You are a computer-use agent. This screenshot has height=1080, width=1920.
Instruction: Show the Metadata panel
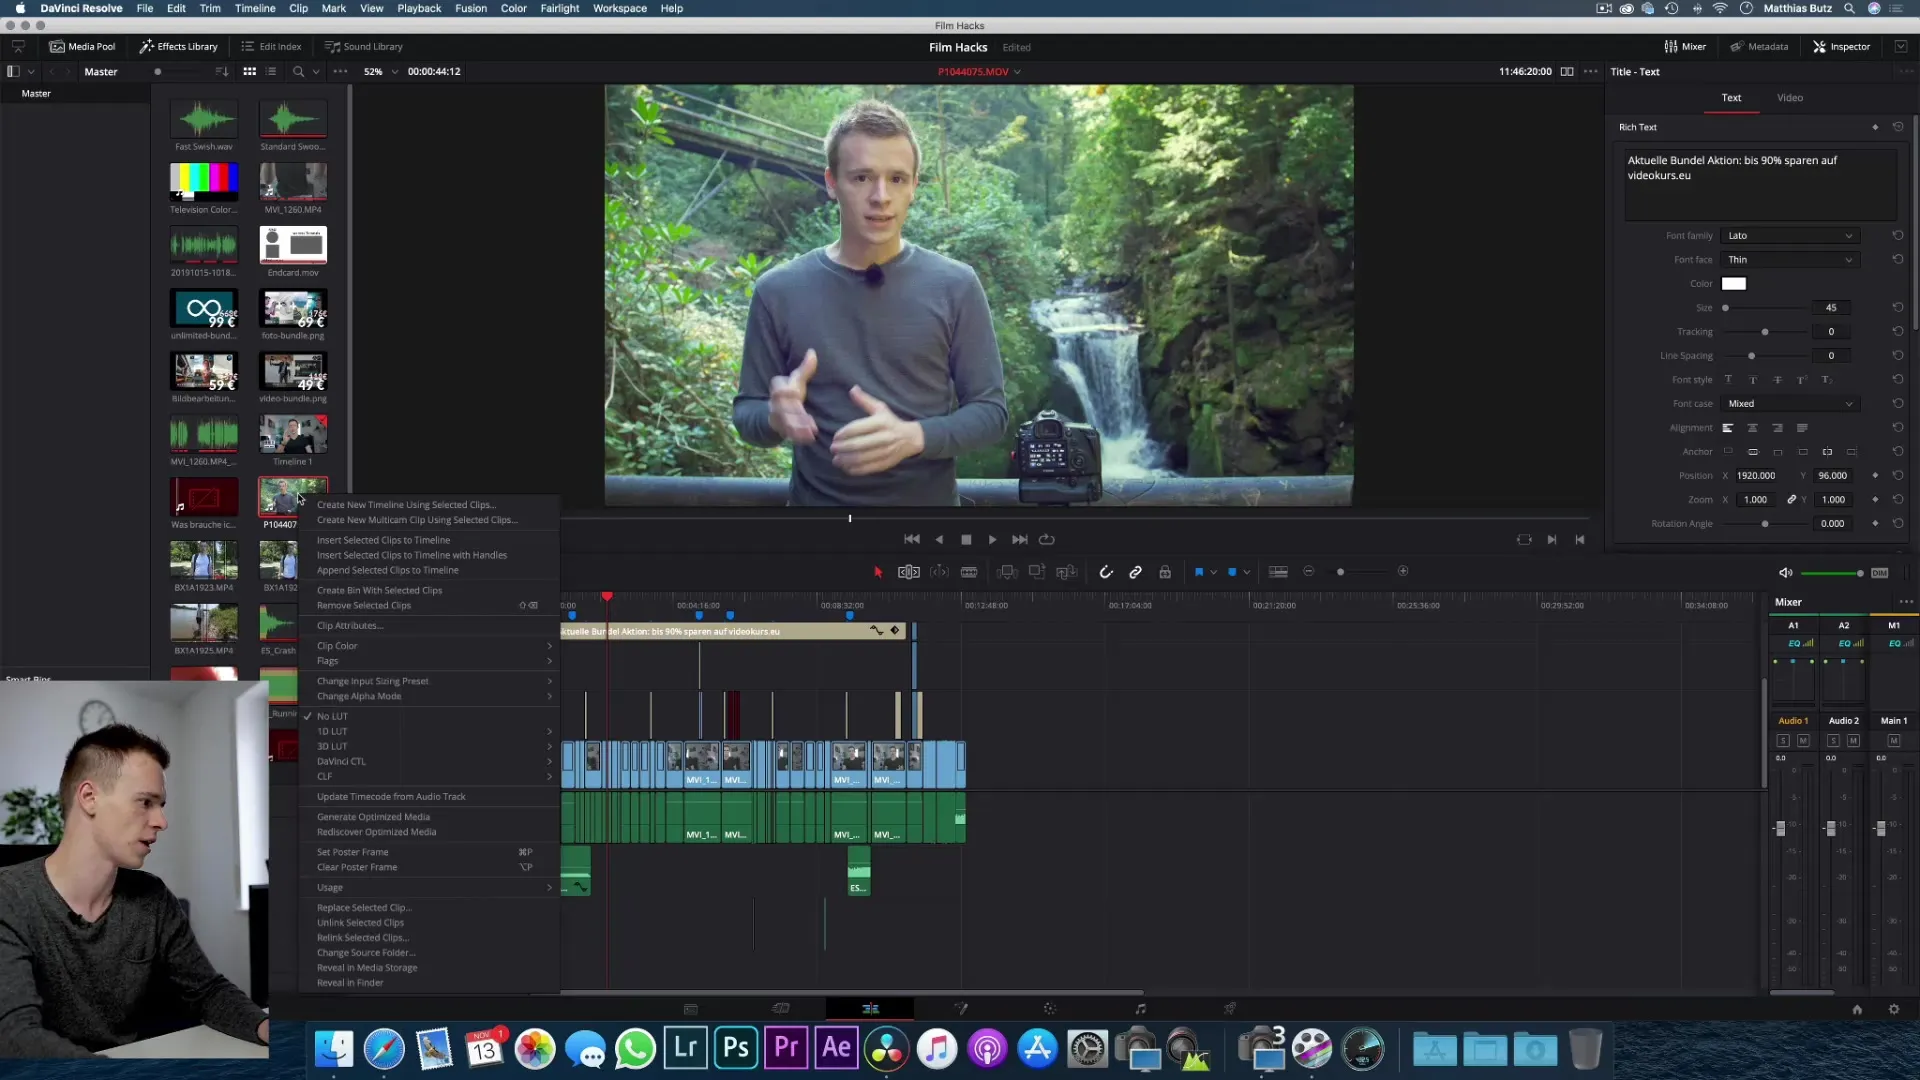pos(1759,47)
